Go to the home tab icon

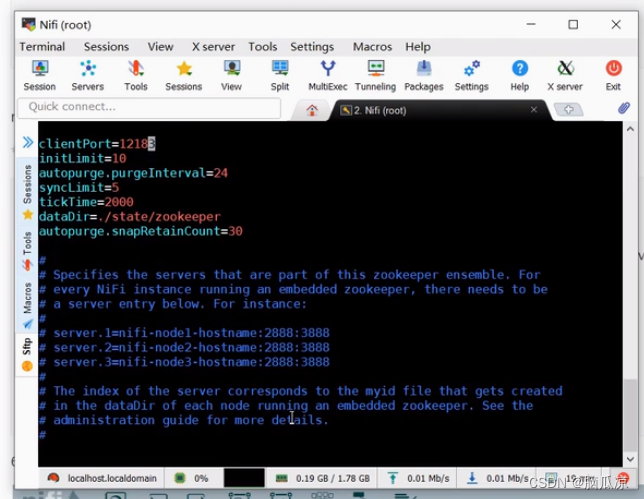tap(312, 110)
